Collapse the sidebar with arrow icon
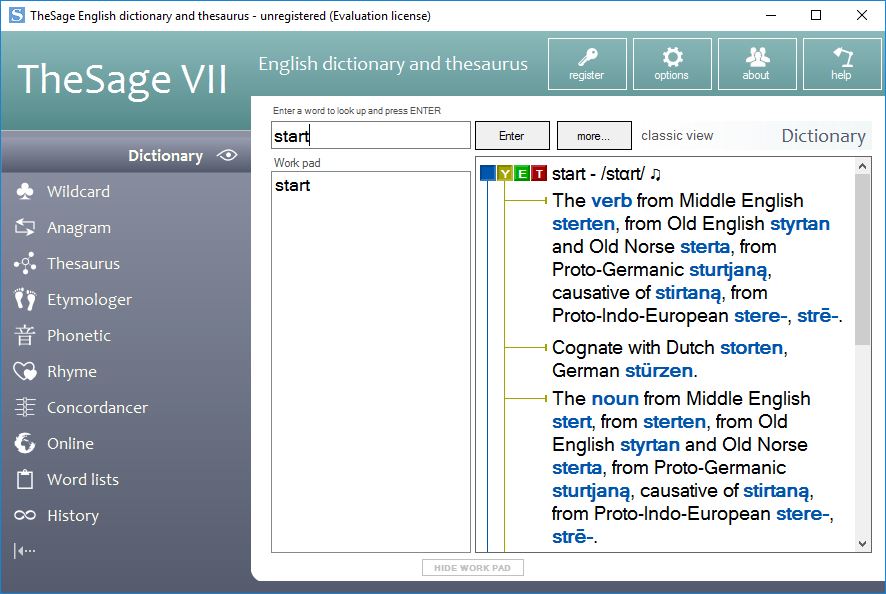The width and height of the screenshot is (886, 594). point(24,550)
